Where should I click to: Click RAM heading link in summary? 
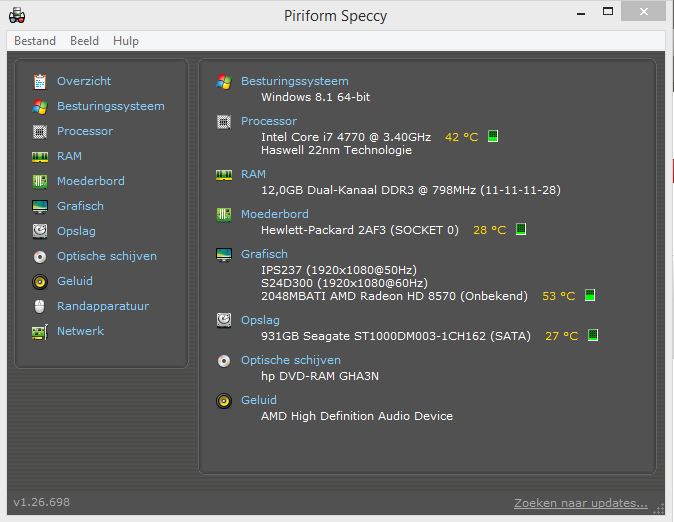(x=253, y=174)
